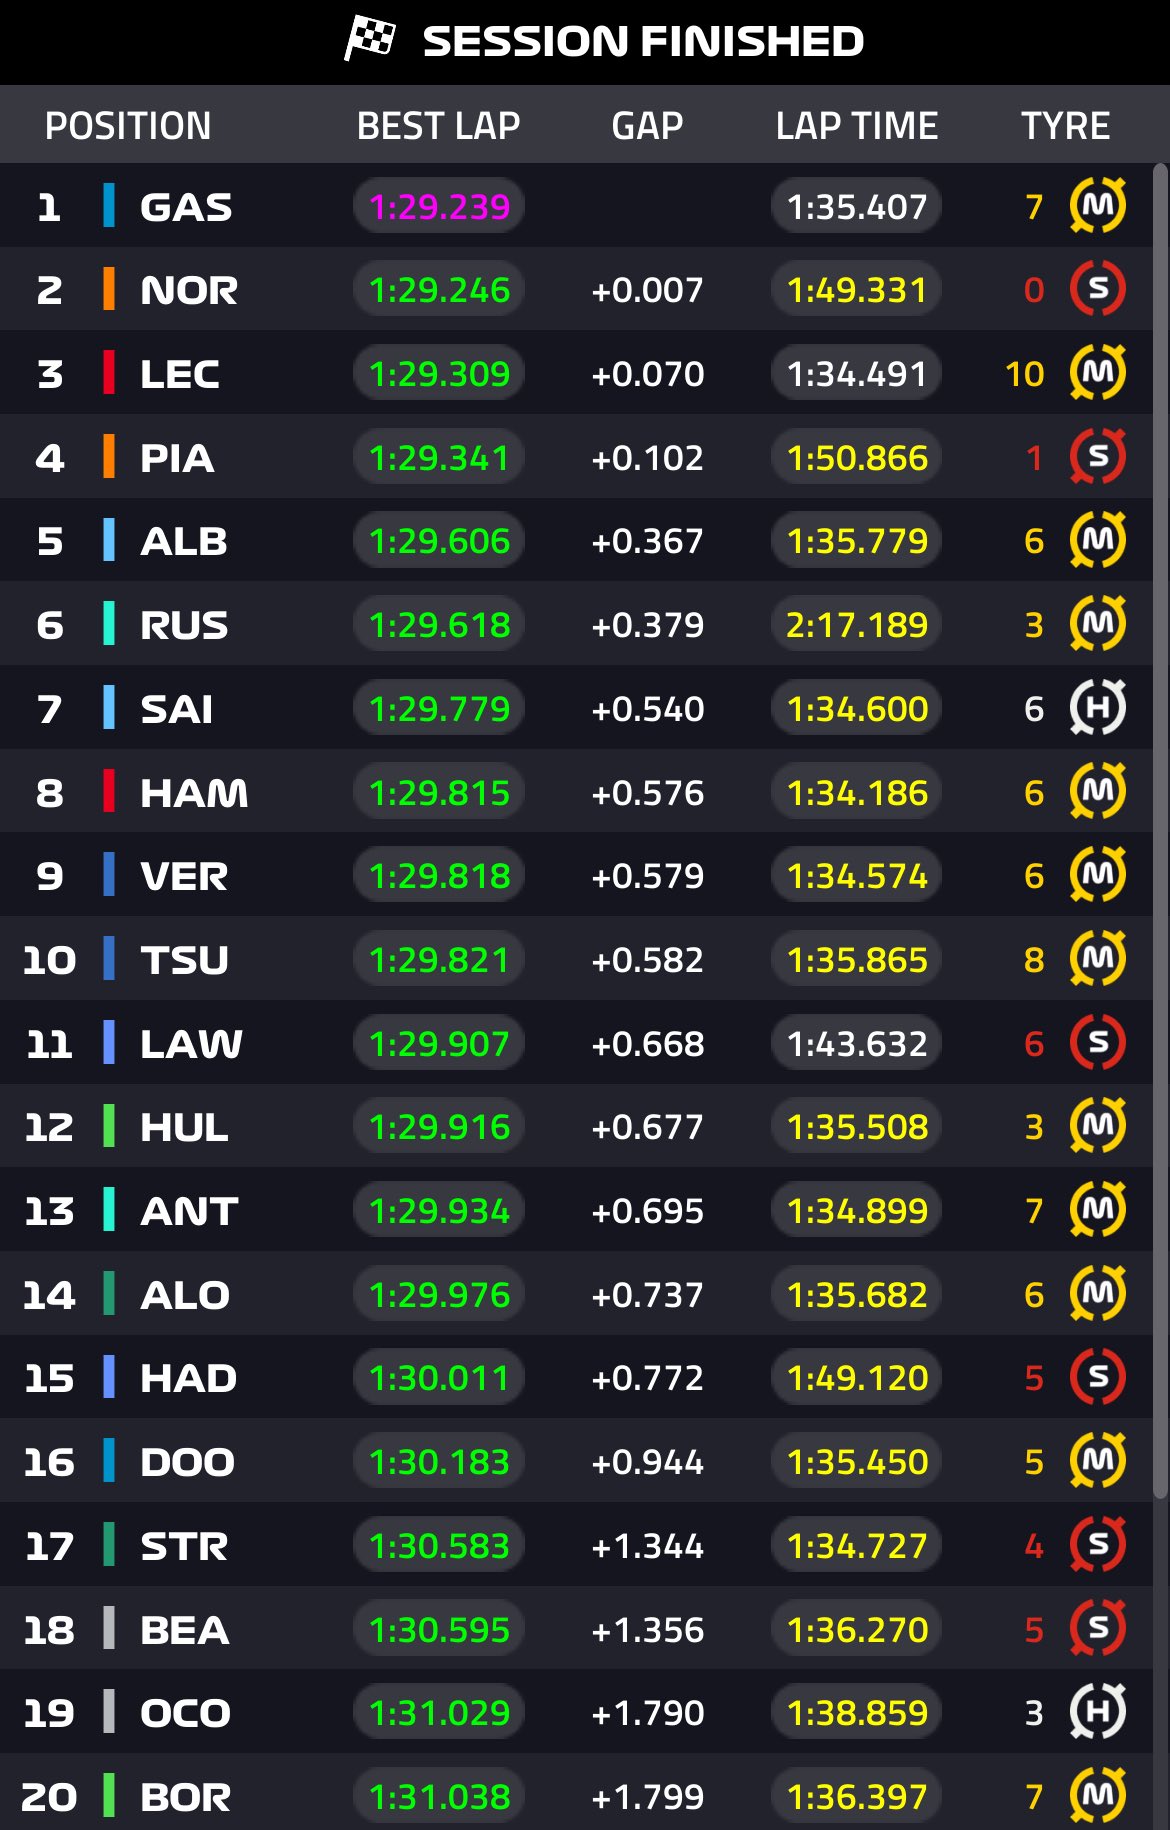1170x1830 pixels.
Task: Click the vertical scrollbar on the right
Action: tap(1160, 830)
